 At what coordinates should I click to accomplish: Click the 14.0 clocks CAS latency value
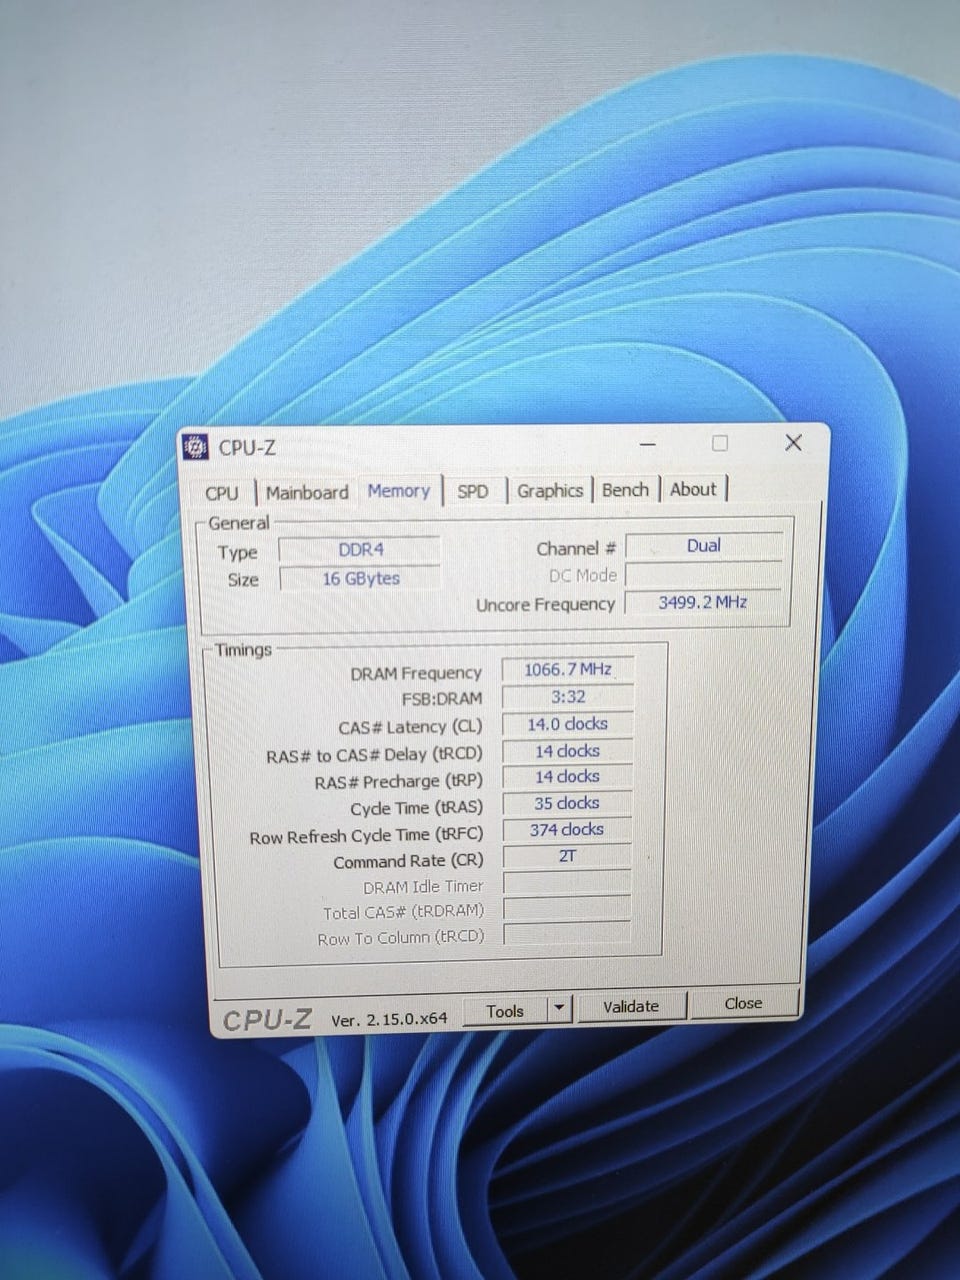[x=567, y=724]
